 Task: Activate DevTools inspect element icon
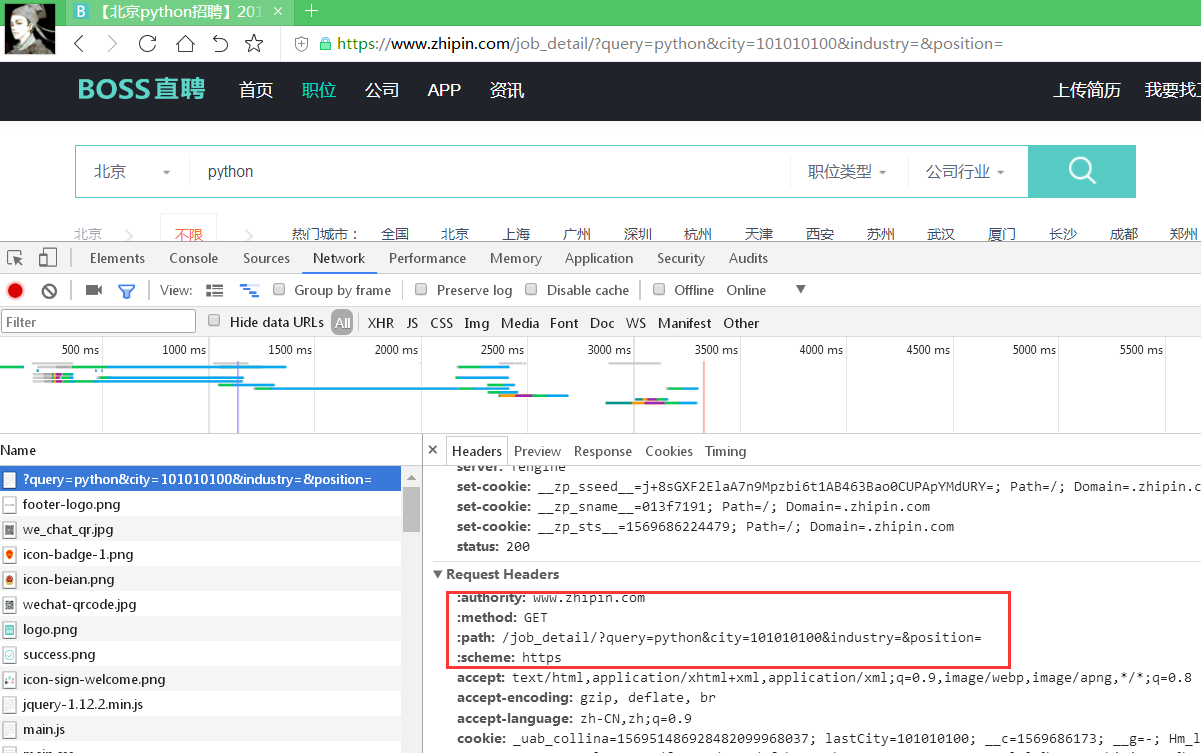pos(15,258)
